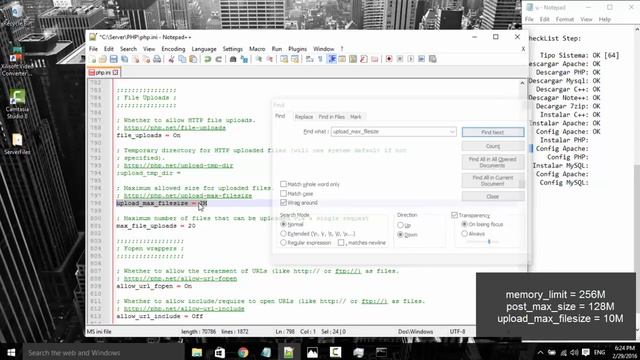Toggle word wrap toolbar icon

pyautogui.click(x=309, y=60)
